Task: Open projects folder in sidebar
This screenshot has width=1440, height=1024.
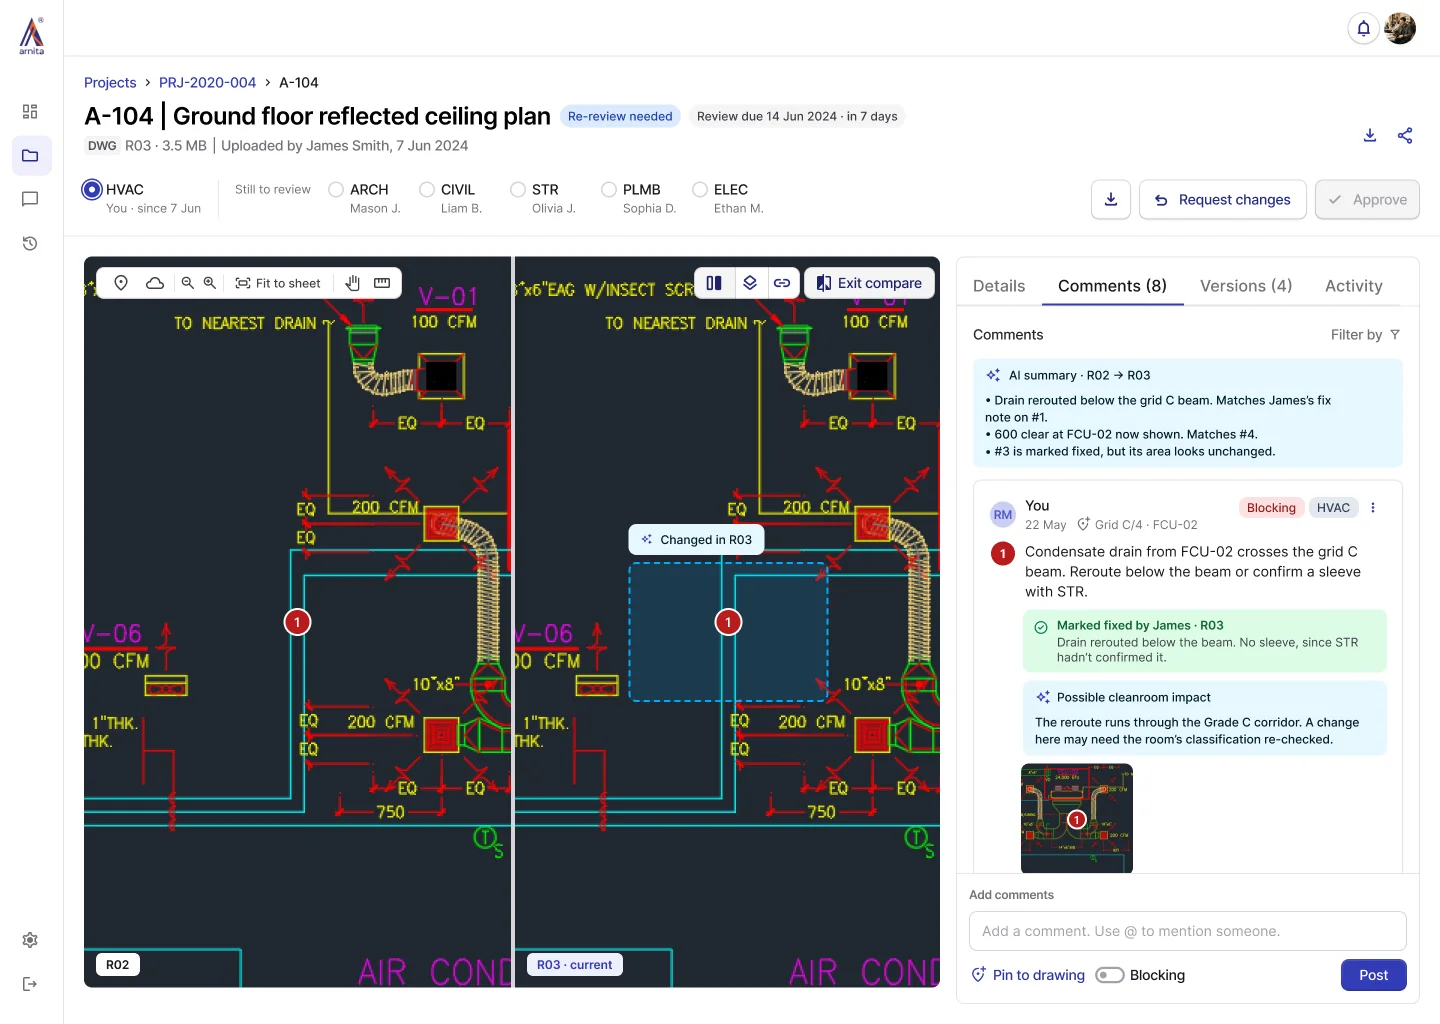Action: coord(31,155)
